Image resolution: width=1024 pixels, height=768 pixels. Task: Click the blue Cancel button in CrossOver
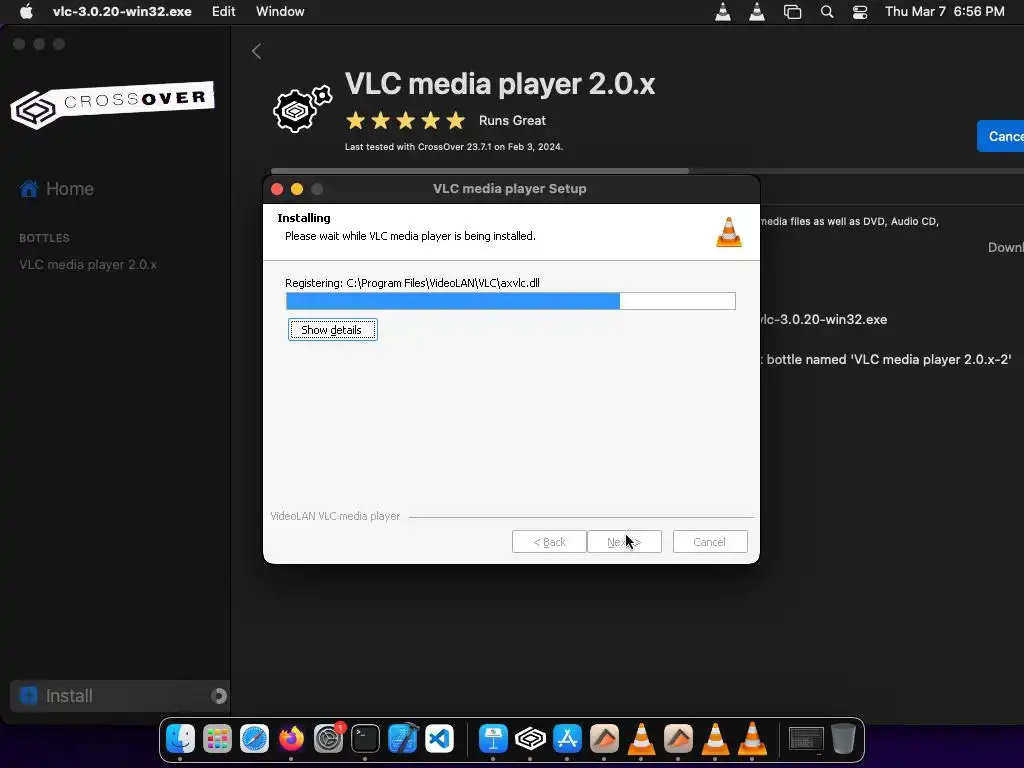[x=1000, y=136]
